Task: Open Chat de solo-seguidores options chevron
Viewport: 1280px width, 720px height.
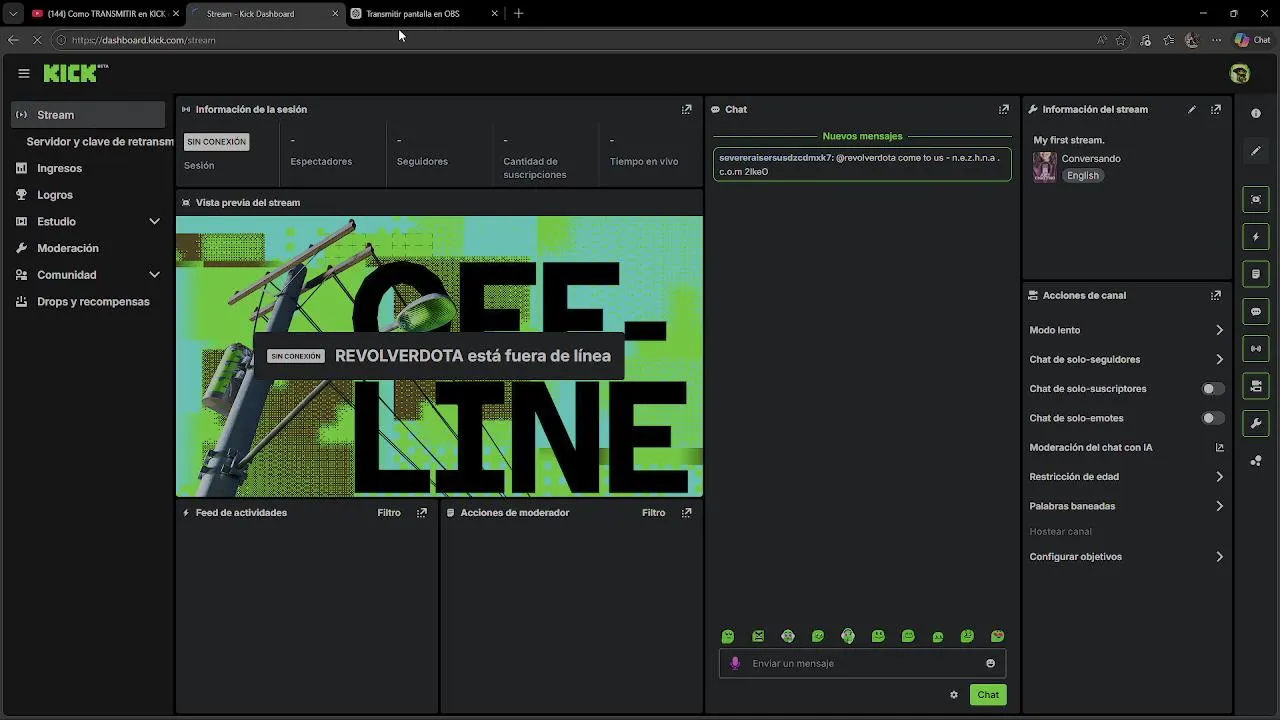Action: 1219,359
